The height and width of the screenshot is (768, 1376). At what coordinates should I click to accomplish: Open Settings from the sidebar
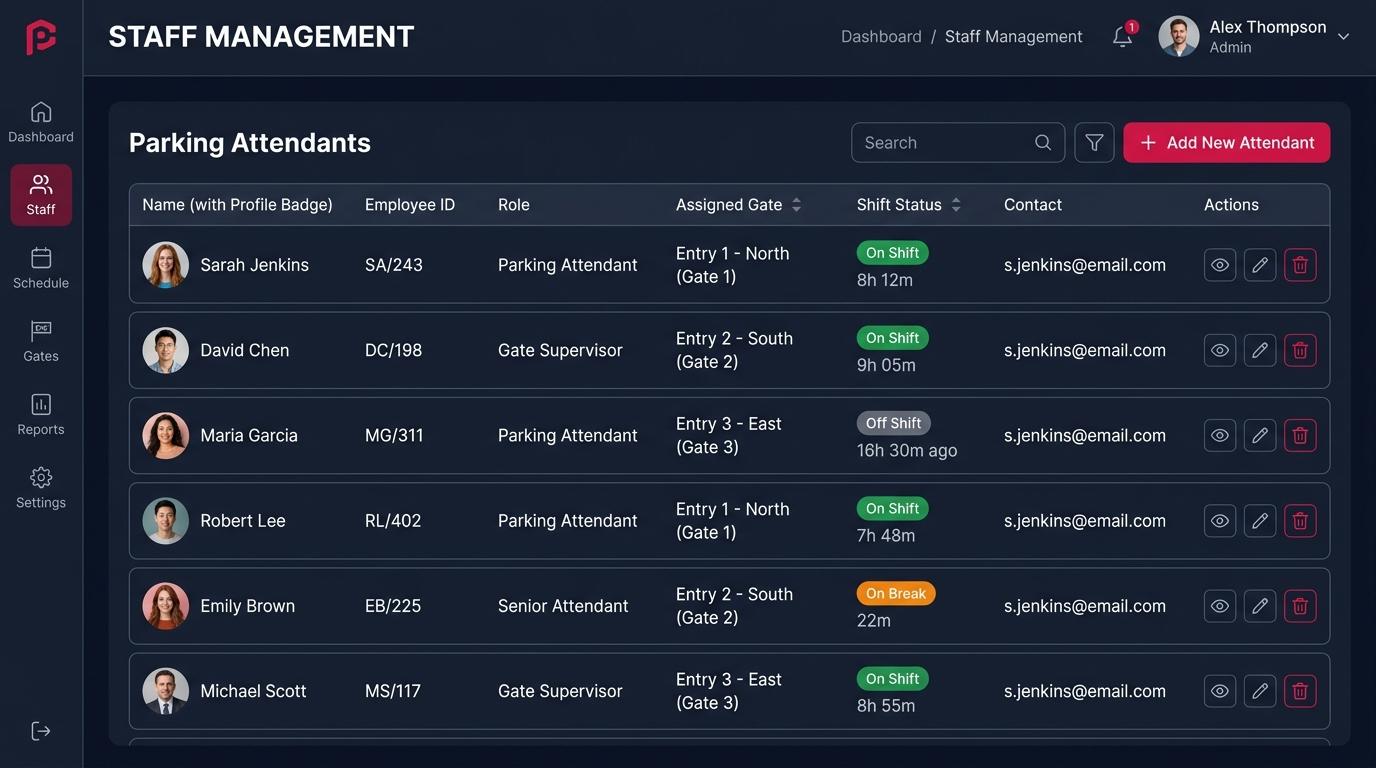tap(41, 488)
